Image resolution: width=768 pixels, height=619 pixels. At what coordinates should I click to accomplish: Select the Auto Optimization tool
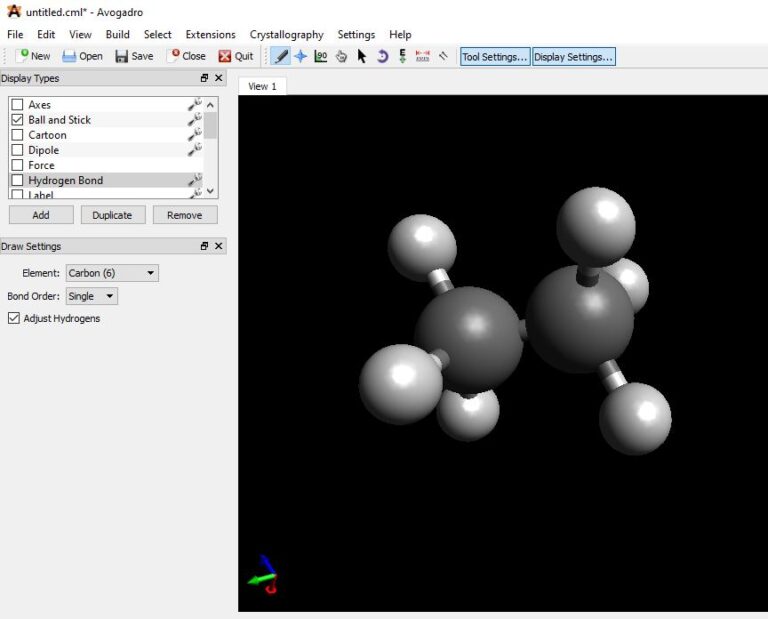[402, 57]
